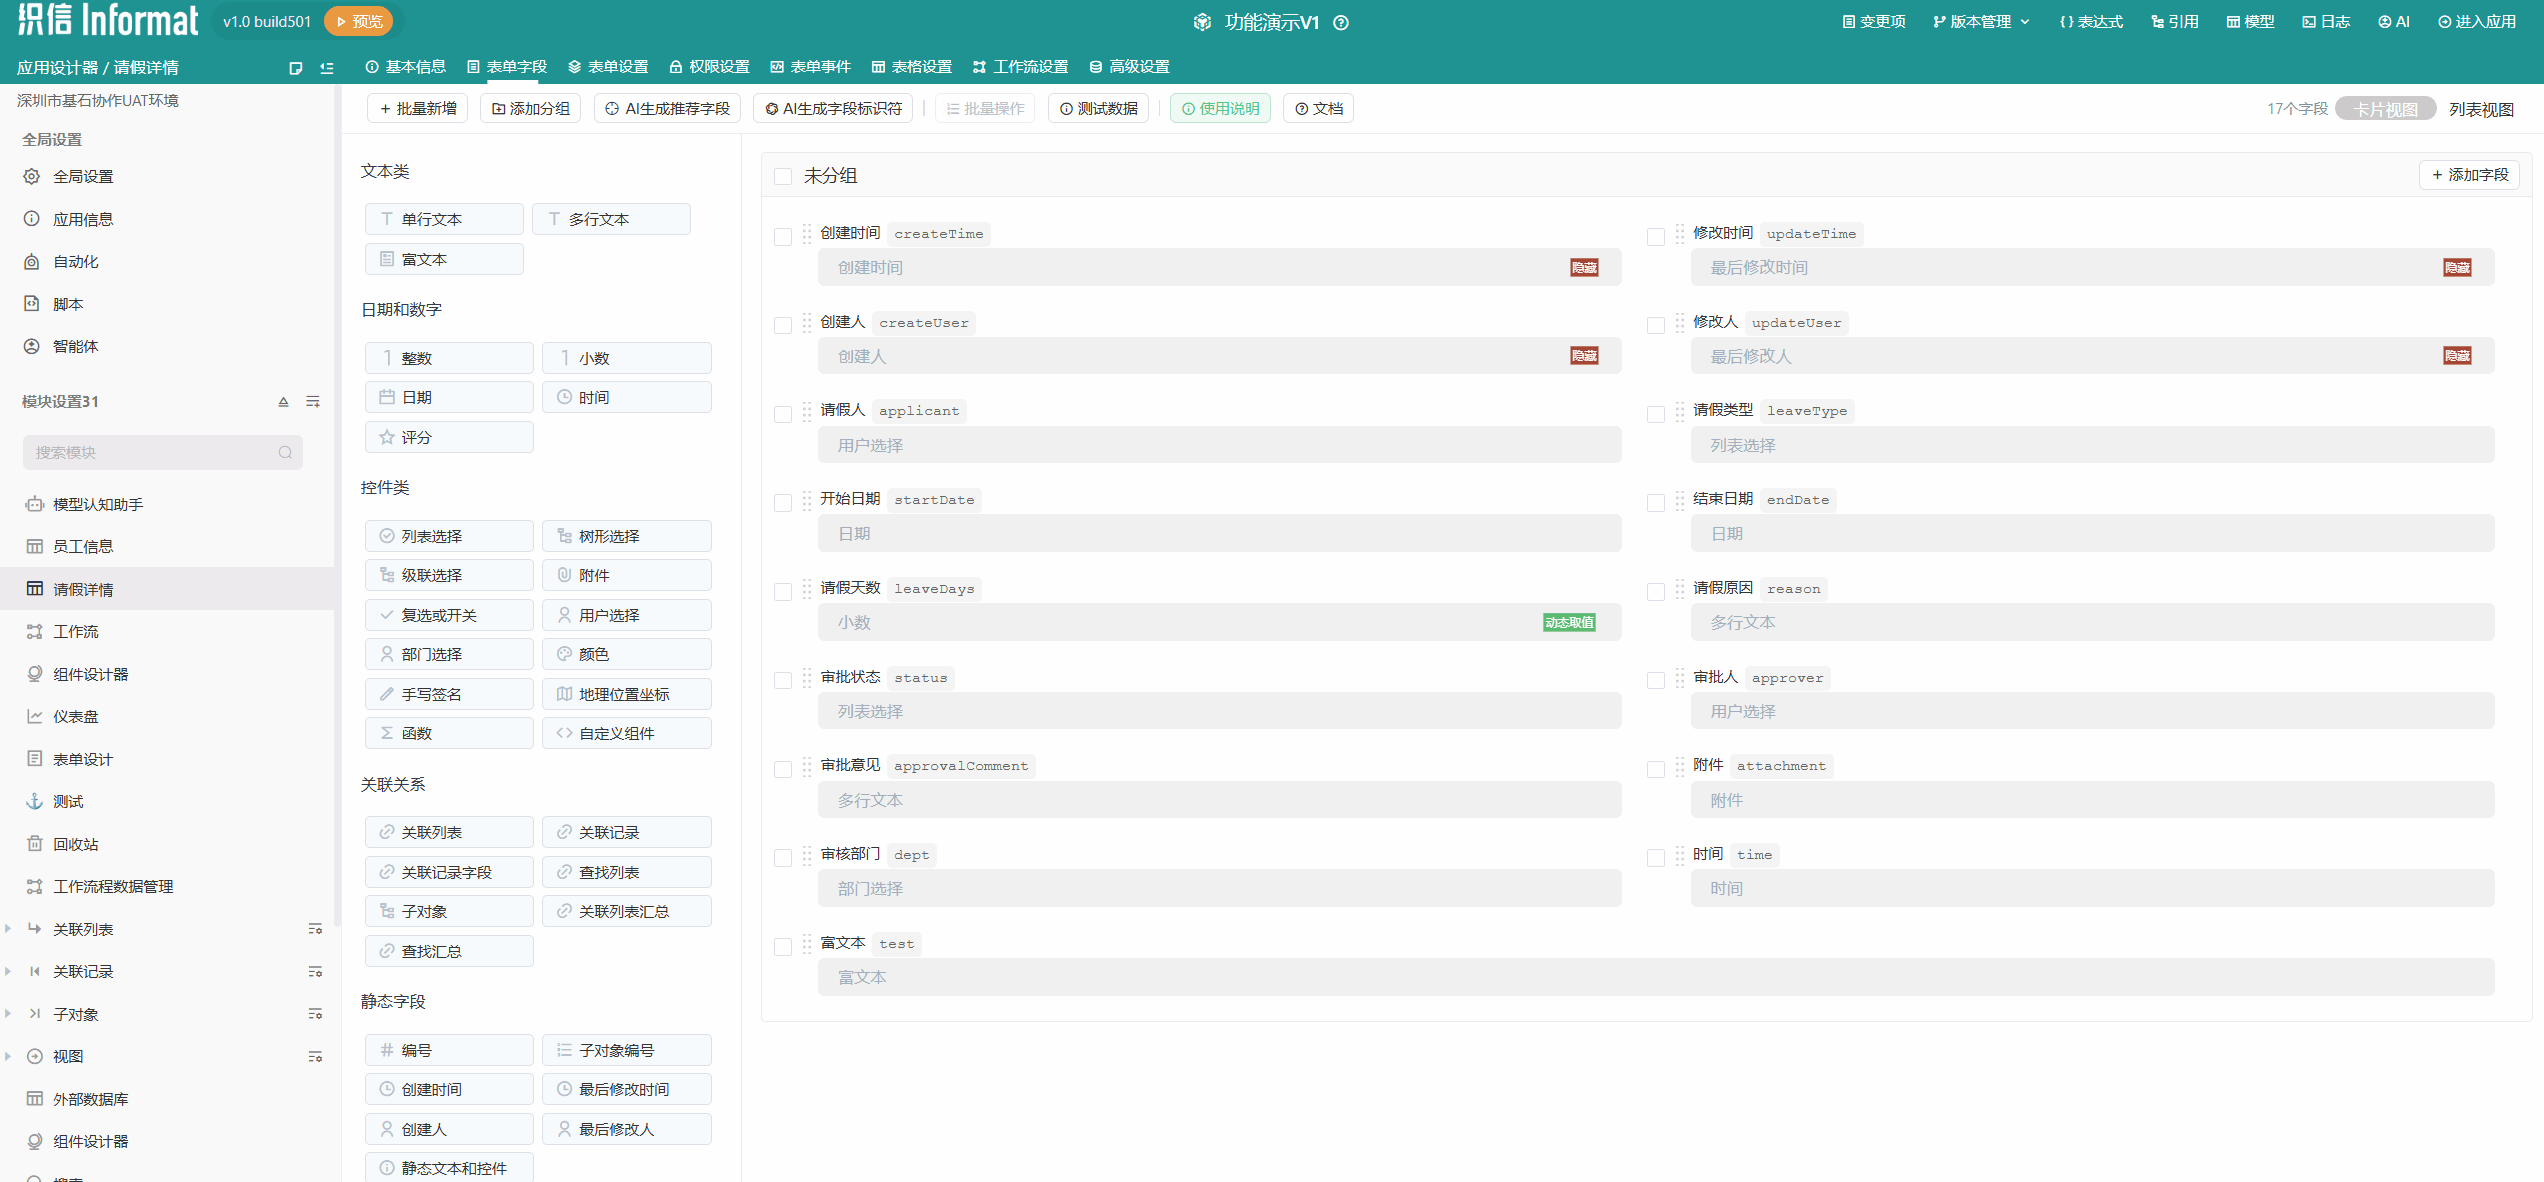The height and width of the screenshot is (1182, 2544).
Task: Expand the 视图 tree node
Action: click(x=9, y=1056)
